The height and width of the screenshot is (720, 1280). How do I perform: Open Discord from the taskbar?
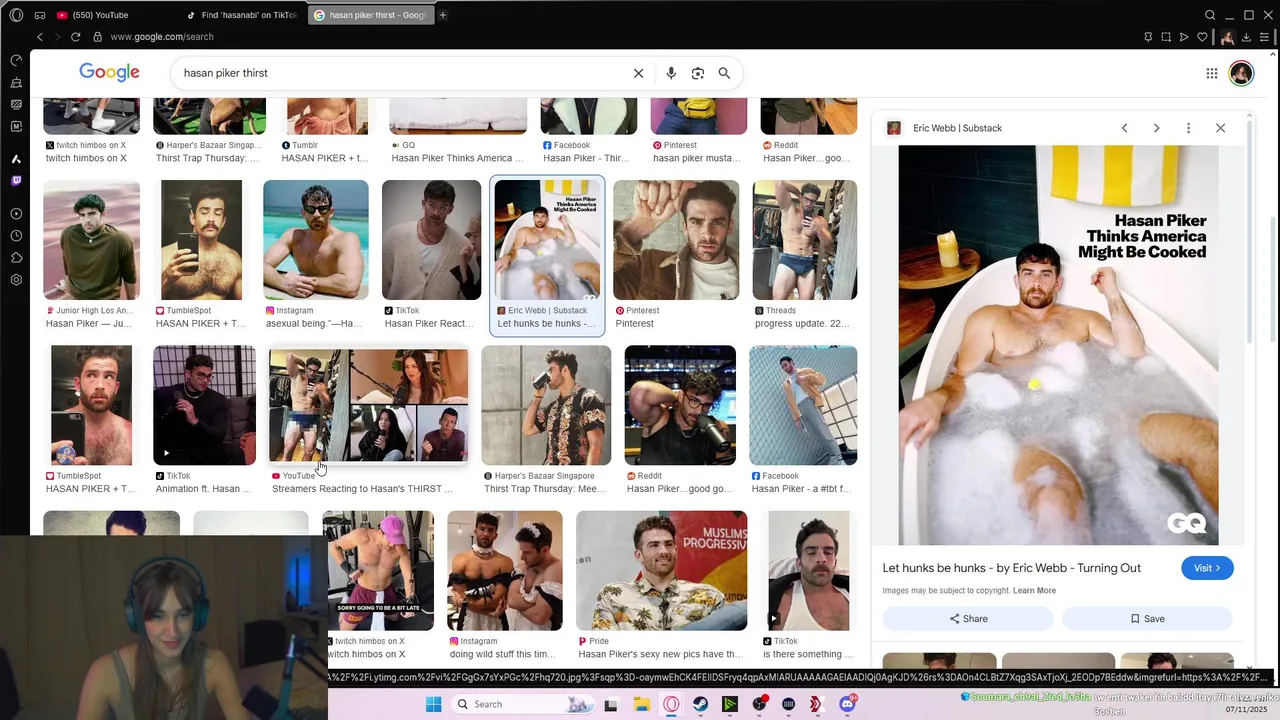pos(847,704)
